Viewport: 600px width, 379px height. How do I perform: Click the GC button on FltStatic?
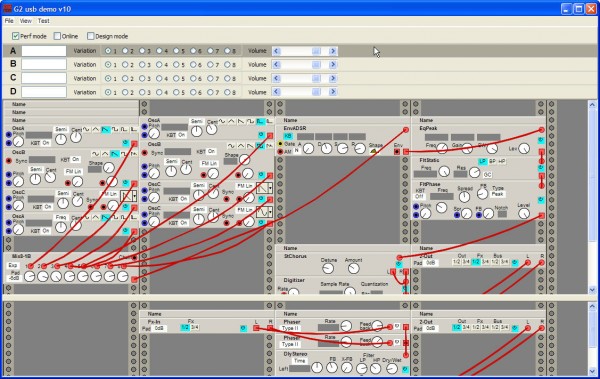pyautogui.click(x=487, y=175)
